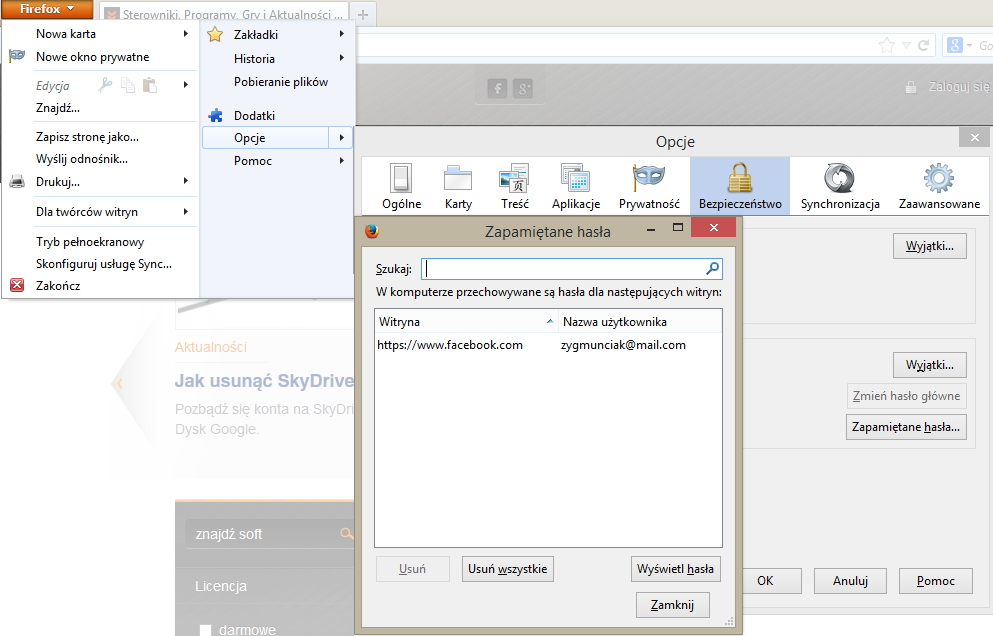Click the Google search engine icon
This screenshot has width=993, height=636.
954,45
